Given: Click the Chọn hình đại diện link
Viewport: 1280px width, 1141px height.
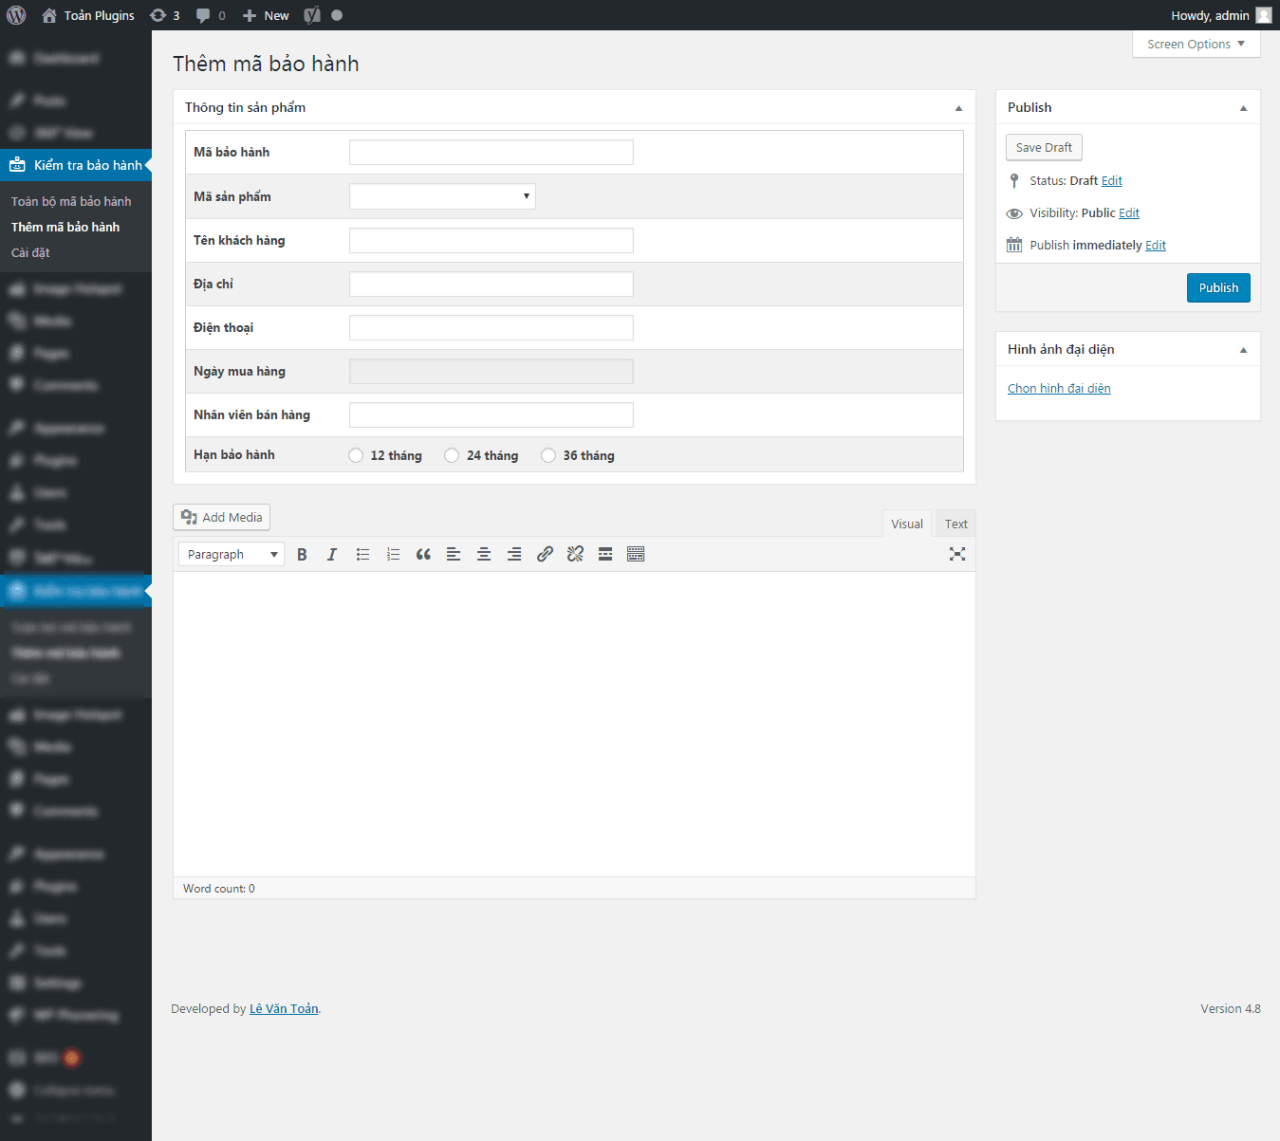Looking at the screenshot, I should (1059, 389).
